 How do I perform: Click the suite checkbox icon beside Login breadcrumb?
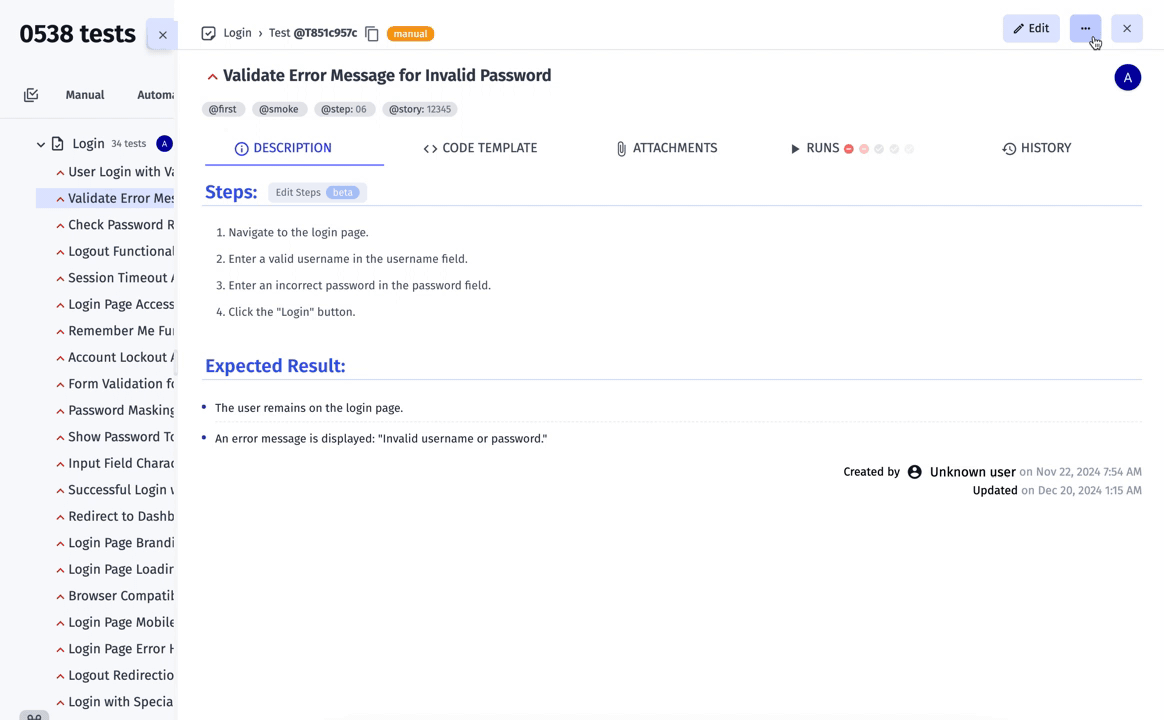[209, 33]
